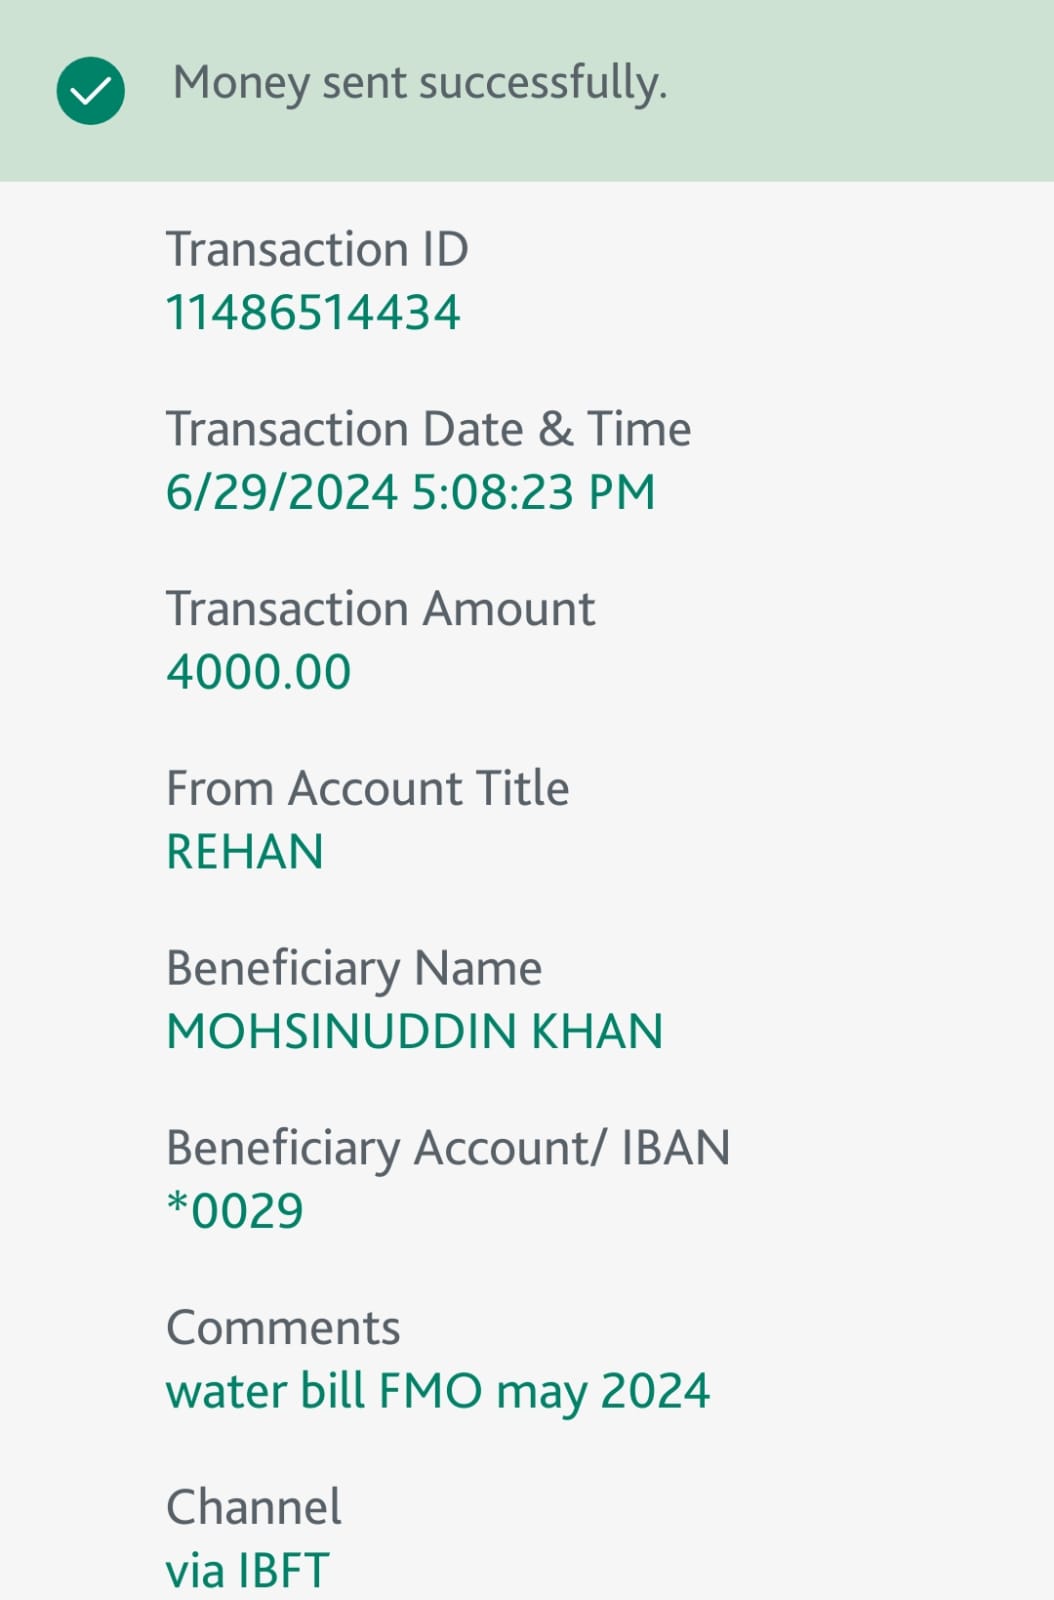The height and width of the screenshot is (1600, 1054).
Task: Select the Comments label
Action: 283,1328
